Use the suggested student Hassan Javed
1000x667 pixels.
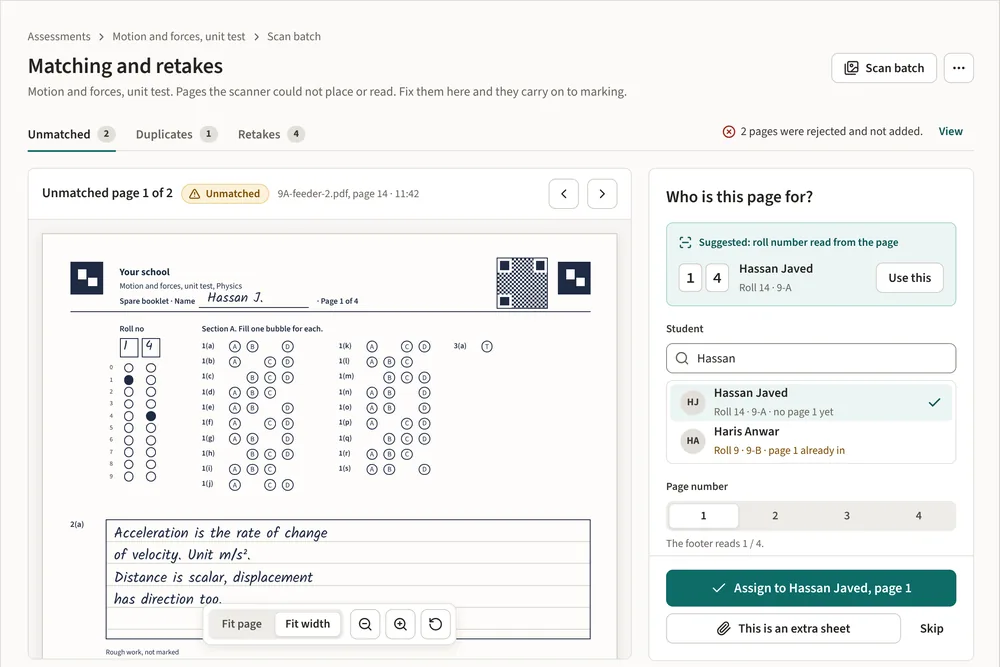pos(909,277)
